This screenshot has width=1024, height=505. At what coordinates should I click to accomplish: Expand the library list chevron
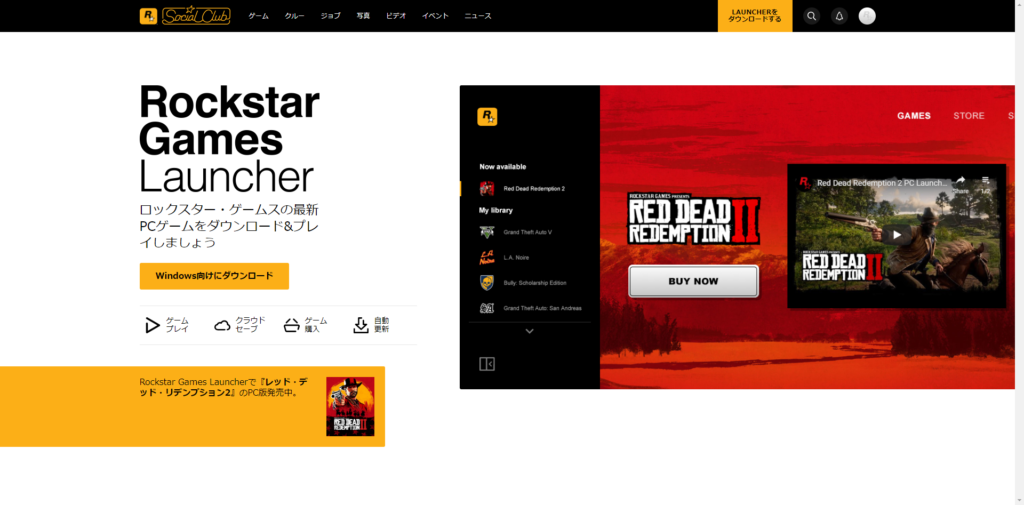point(529,331)
